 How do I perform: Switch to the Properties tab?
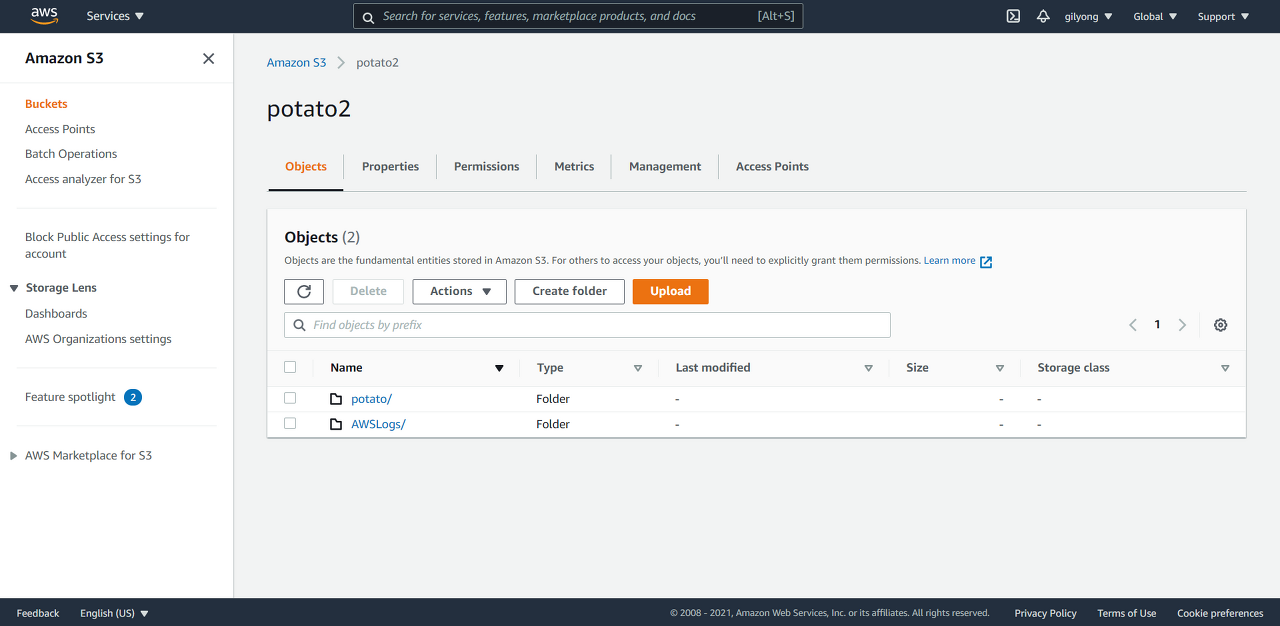(390, 167)
